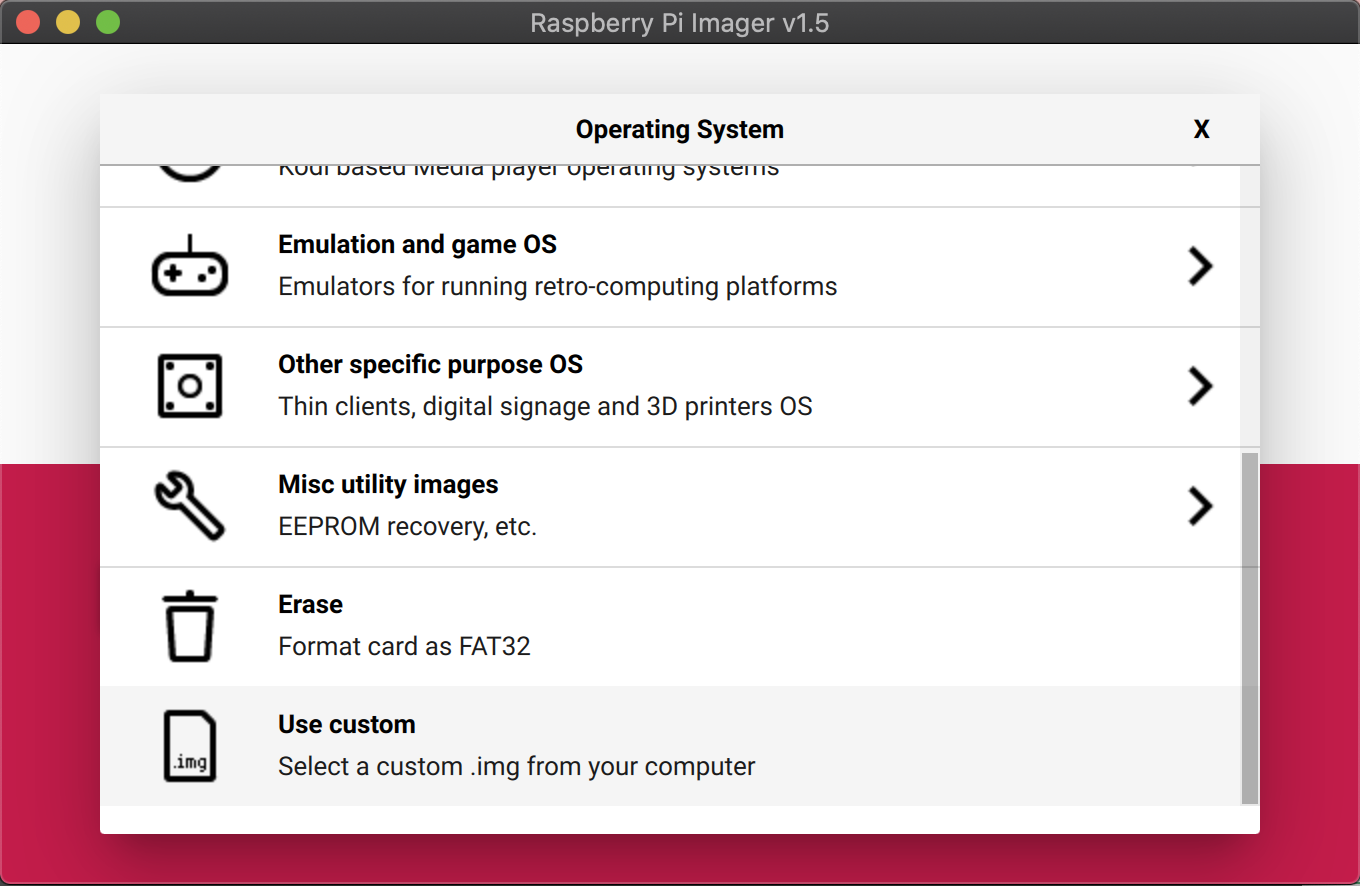This screenshot has height=886, width=1360.
Task: Click 'Thin clients, digital signage and 3D printers OS' text
Action: click(545, 407)
